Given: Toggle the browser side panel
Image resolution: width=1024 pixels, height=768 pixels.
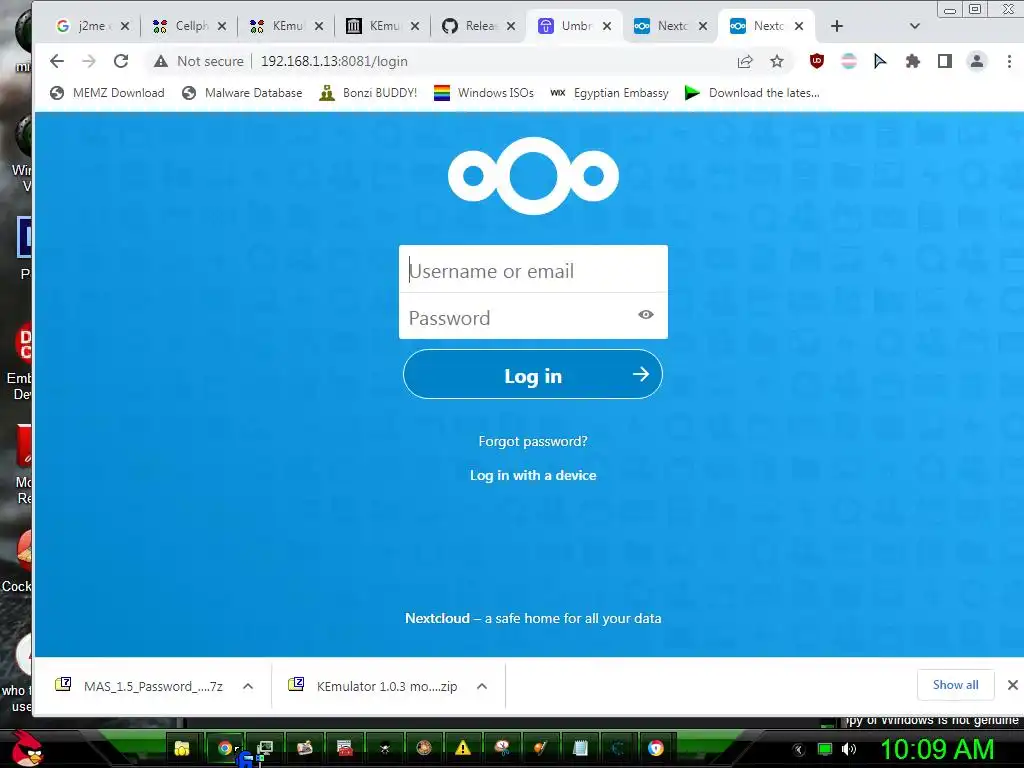Looking at the screenshot, I should pyautogui.click(x=944, y=61).
